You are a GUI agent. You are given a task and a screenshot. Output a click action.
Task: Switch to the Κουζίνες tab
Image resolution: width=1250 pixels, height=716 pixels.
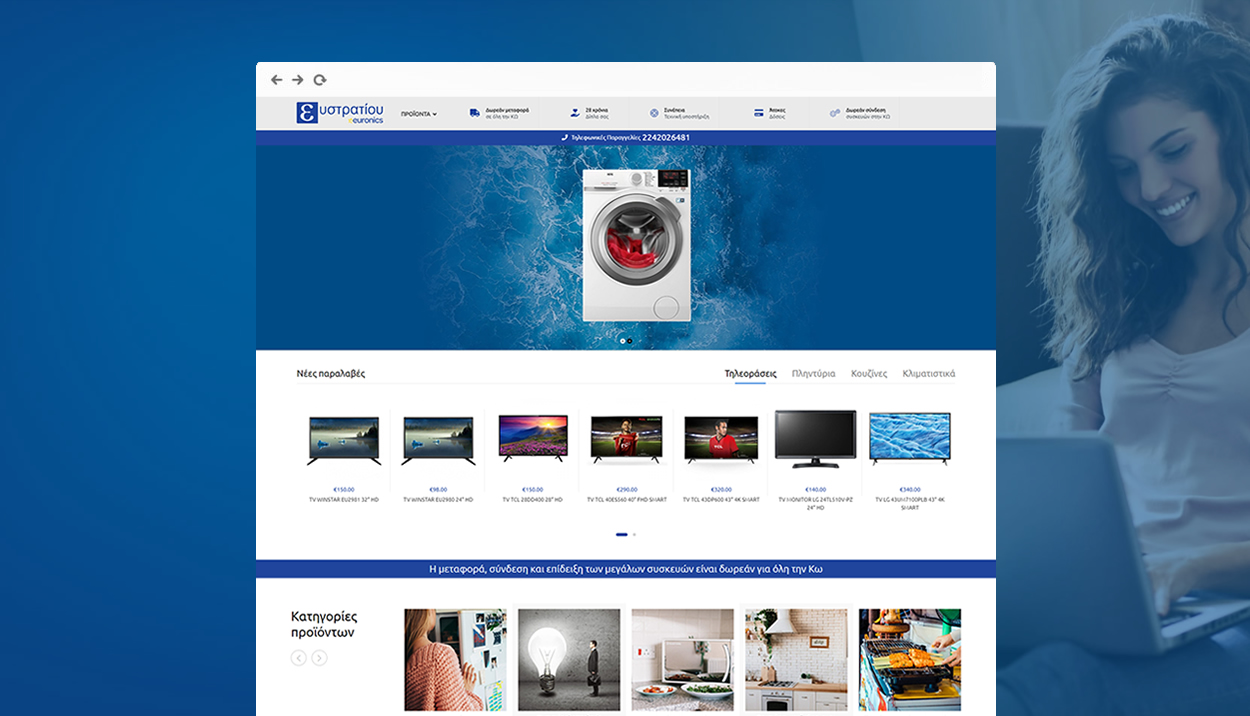(869, 374)
